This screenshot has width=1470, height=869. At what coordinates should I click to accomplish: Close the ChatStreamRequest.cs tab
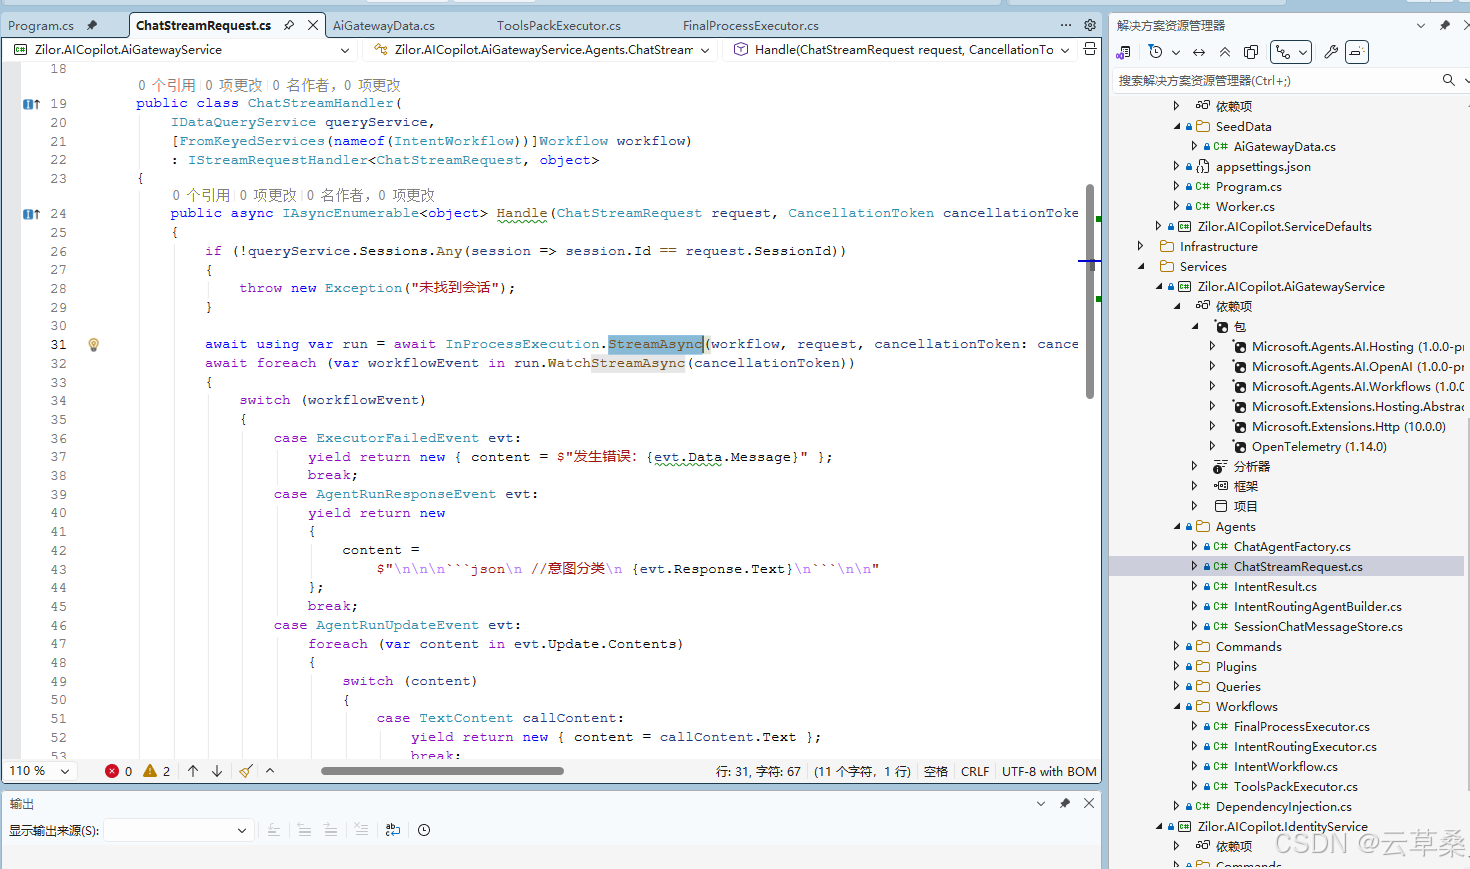[313, 25]
